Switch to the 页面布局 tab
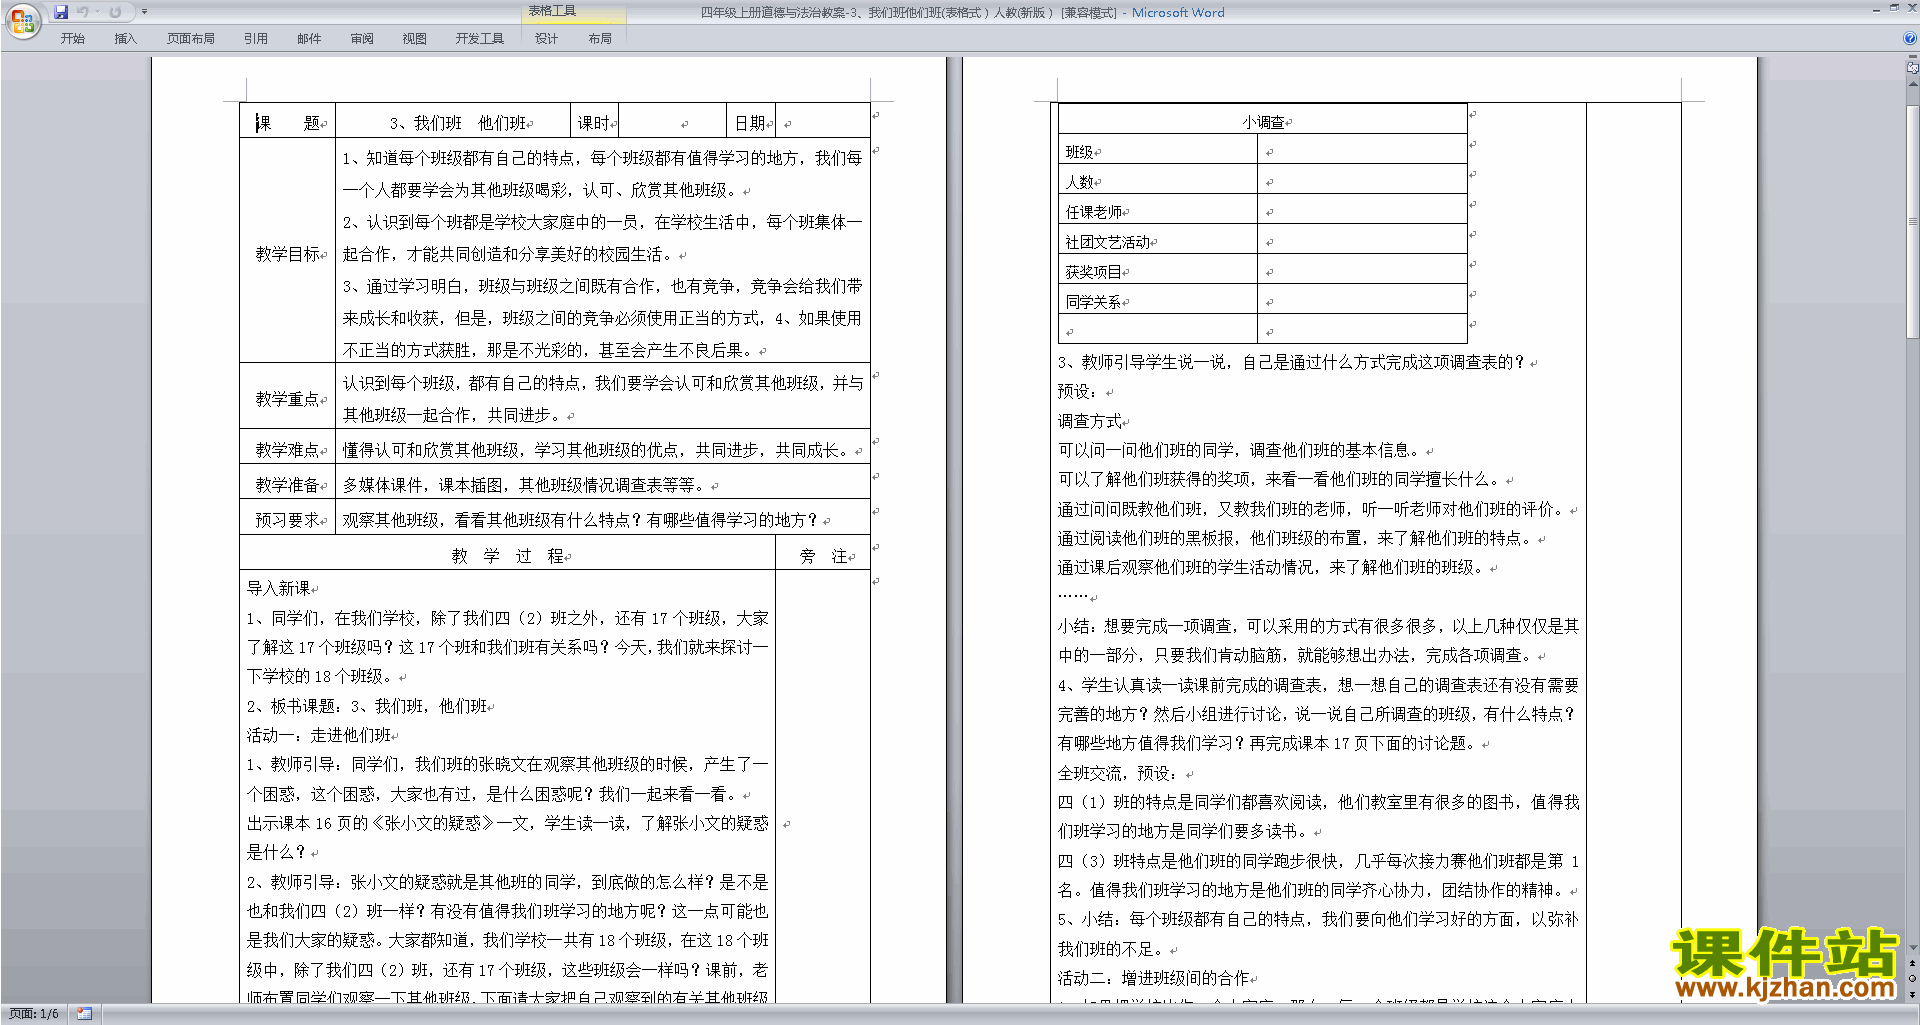Screen dimensions: 1920x1025 (x=191, y=38)
